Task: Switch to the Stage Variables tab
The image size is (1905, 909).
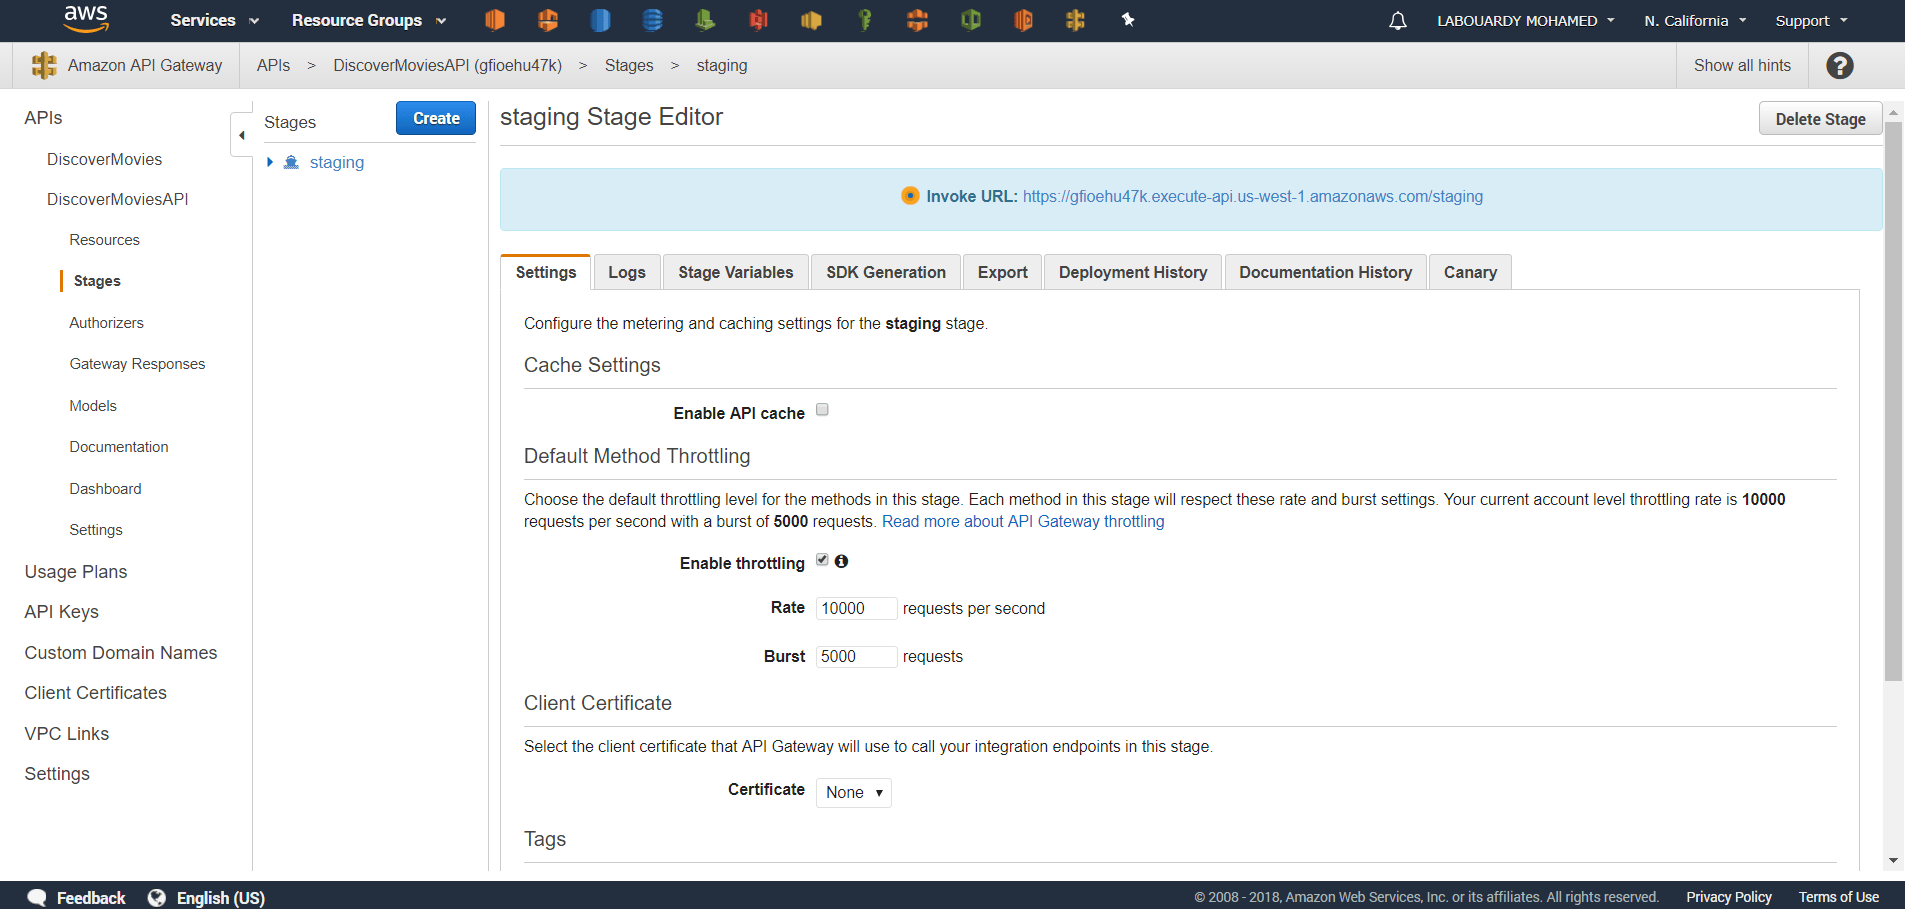Action: pos(735,272)
